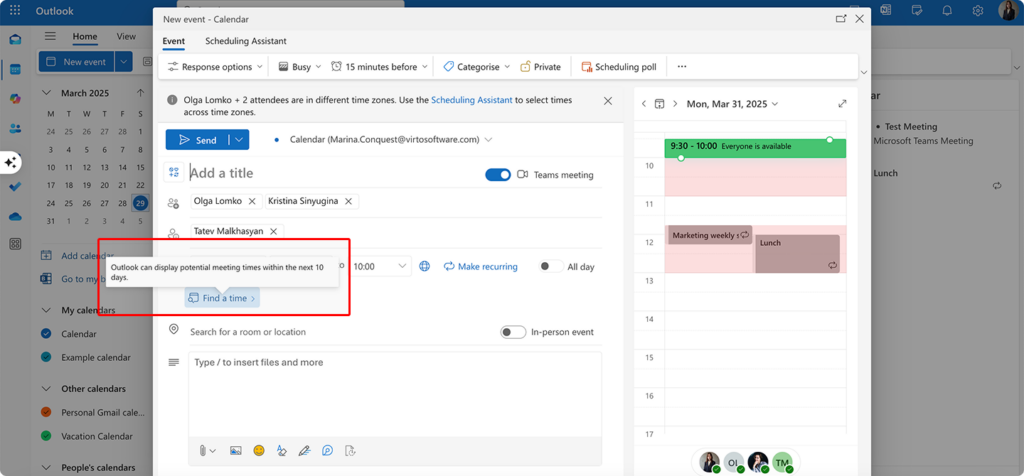Open OneDrive from the left sidebar

point(15,216)
